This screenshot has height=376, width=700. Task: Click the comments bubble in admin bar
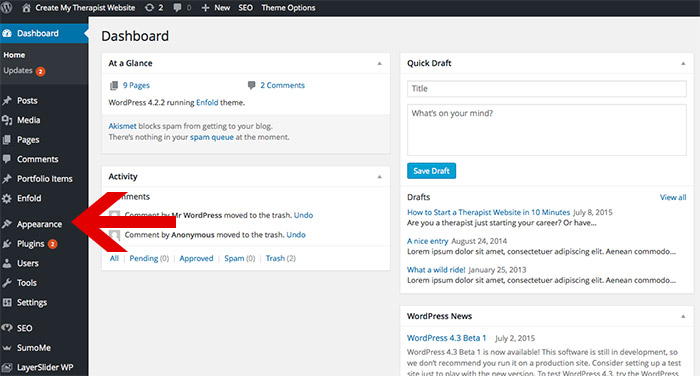point(177,8)
